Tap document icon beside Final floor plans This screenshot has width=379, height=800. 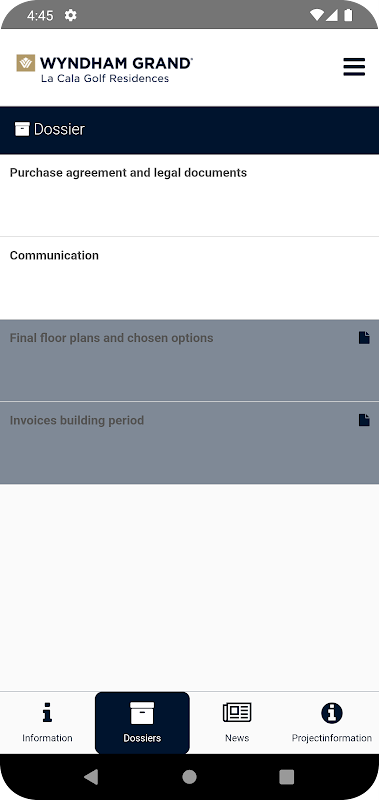click(364, 338)
